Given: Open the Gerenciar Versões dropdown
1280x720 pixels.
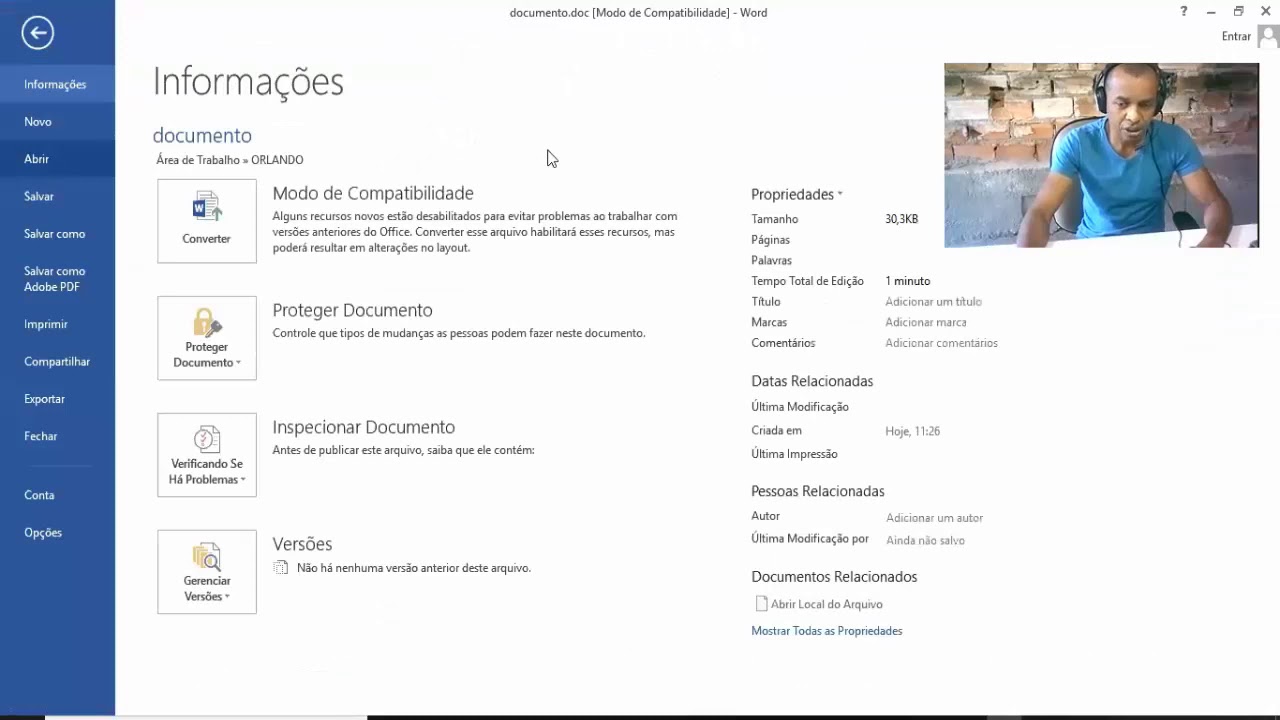Looking at the screenshot, I should click(206, 572).
